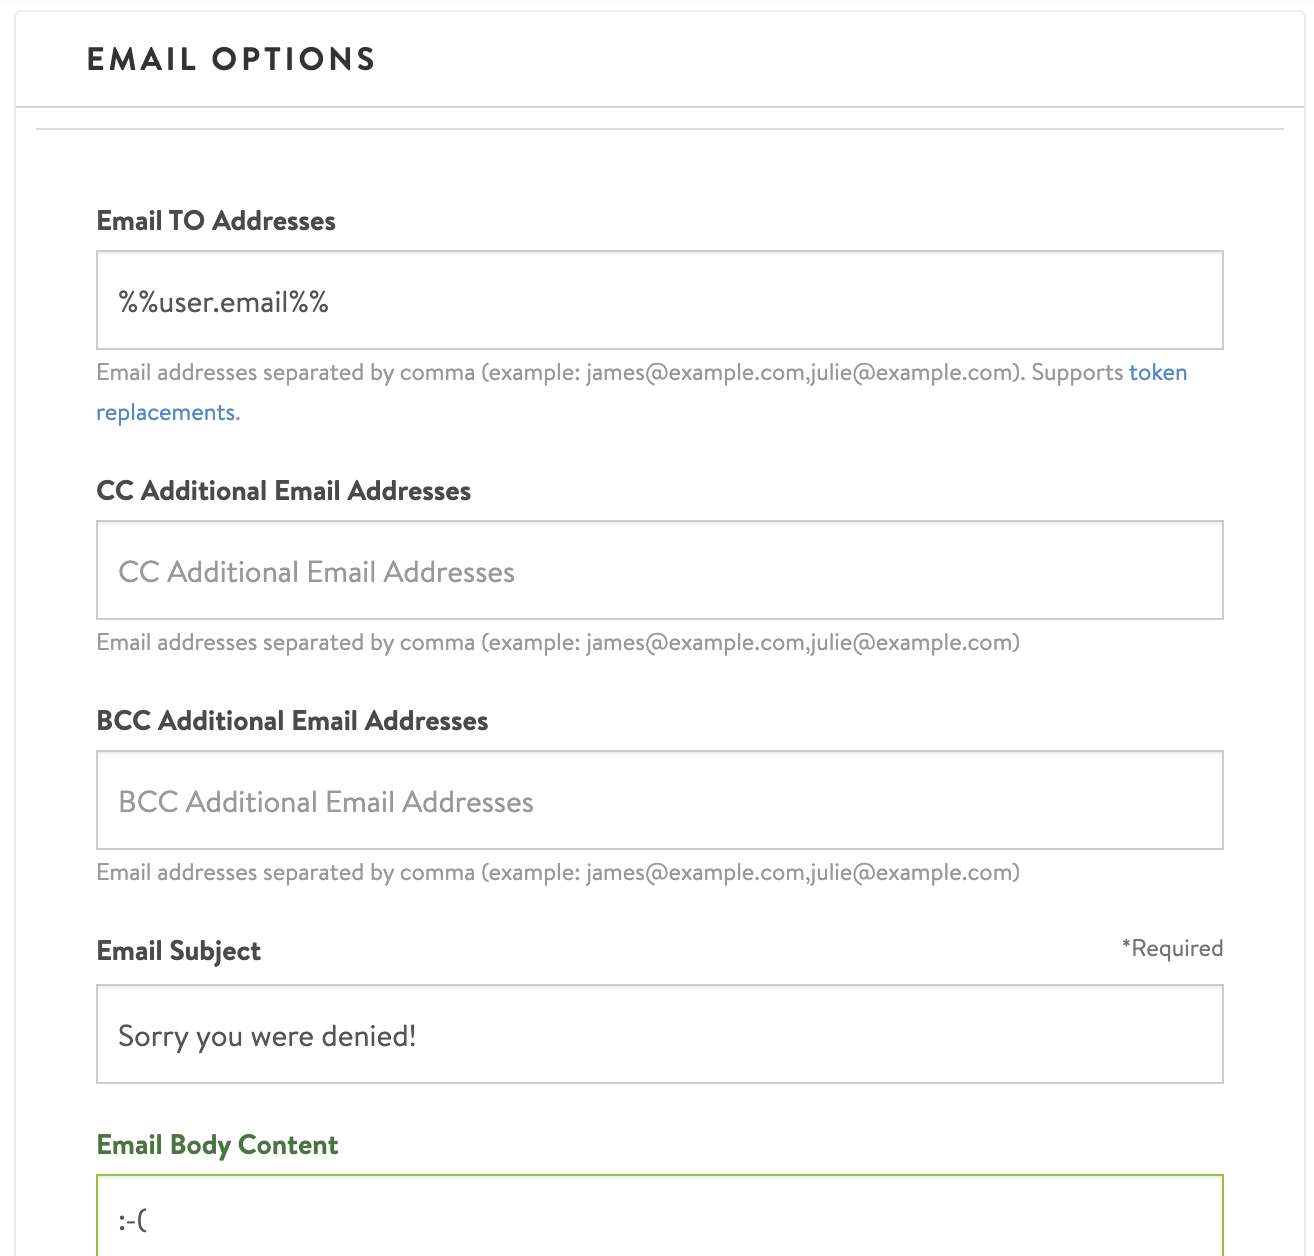Select the subject text Sorry you were denied!
The image size is (1314, 1256).
click(269, 1035)
